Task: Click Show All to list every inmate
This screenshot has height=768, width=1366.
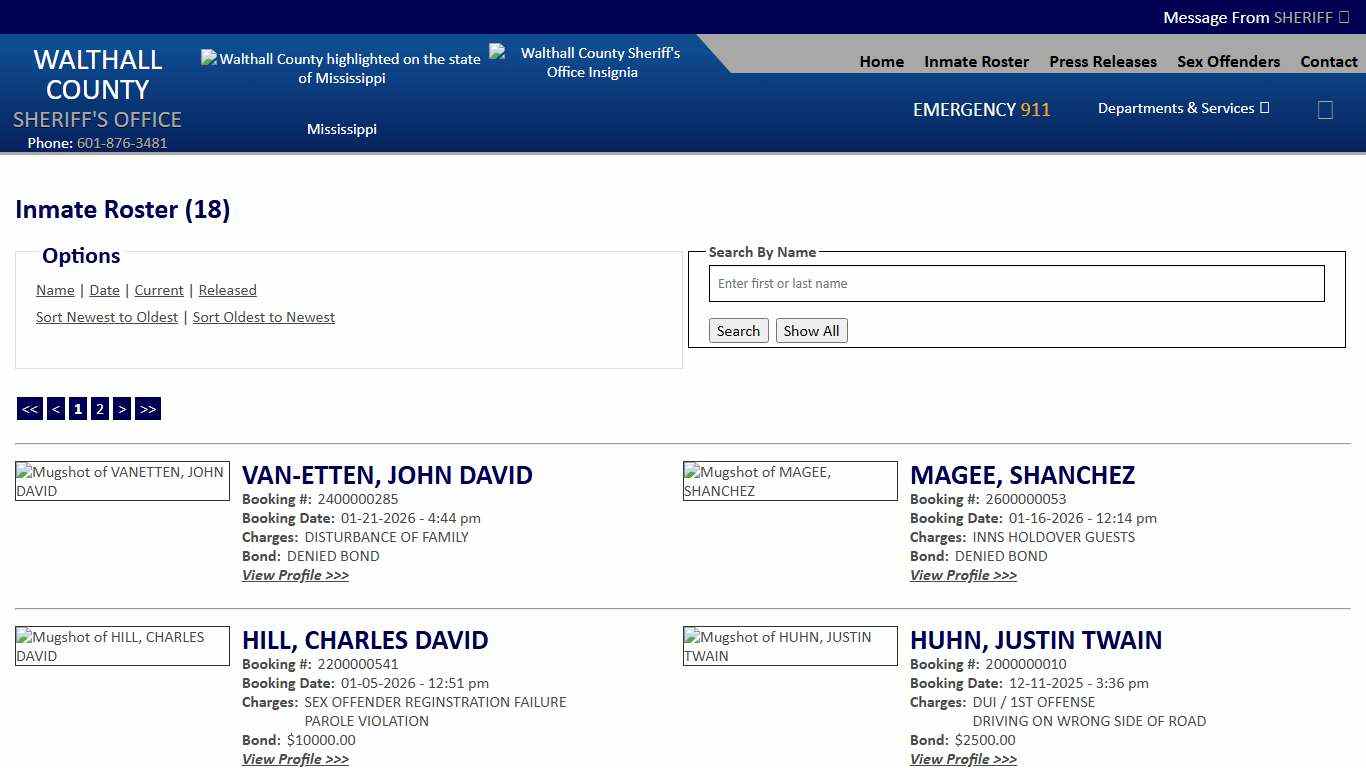Action: pos(811,330)
